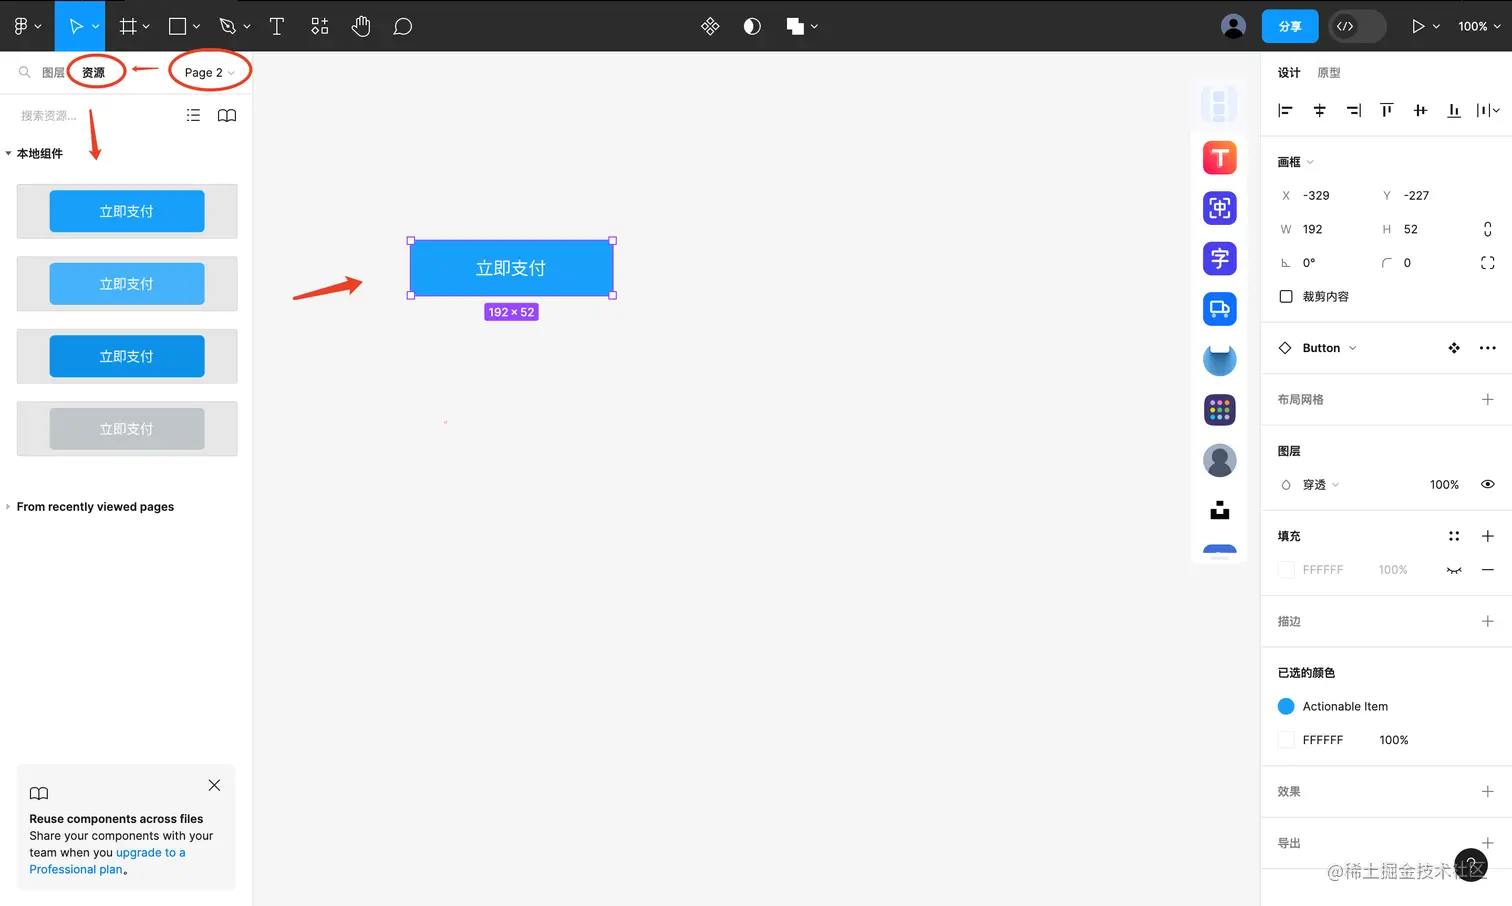Open the Resources tool in toolbar
Viewport: 1512px width, 906px height.
[319, 27]
